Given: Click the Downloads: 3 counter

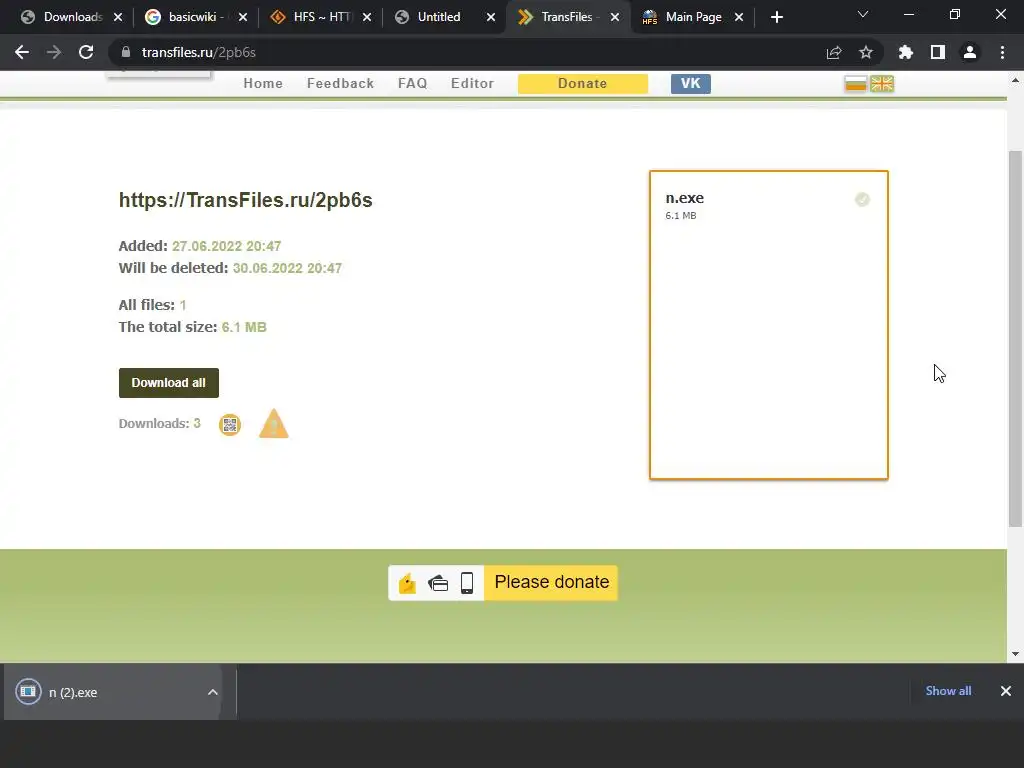Looking at the screenshot, I should [159, 424].
